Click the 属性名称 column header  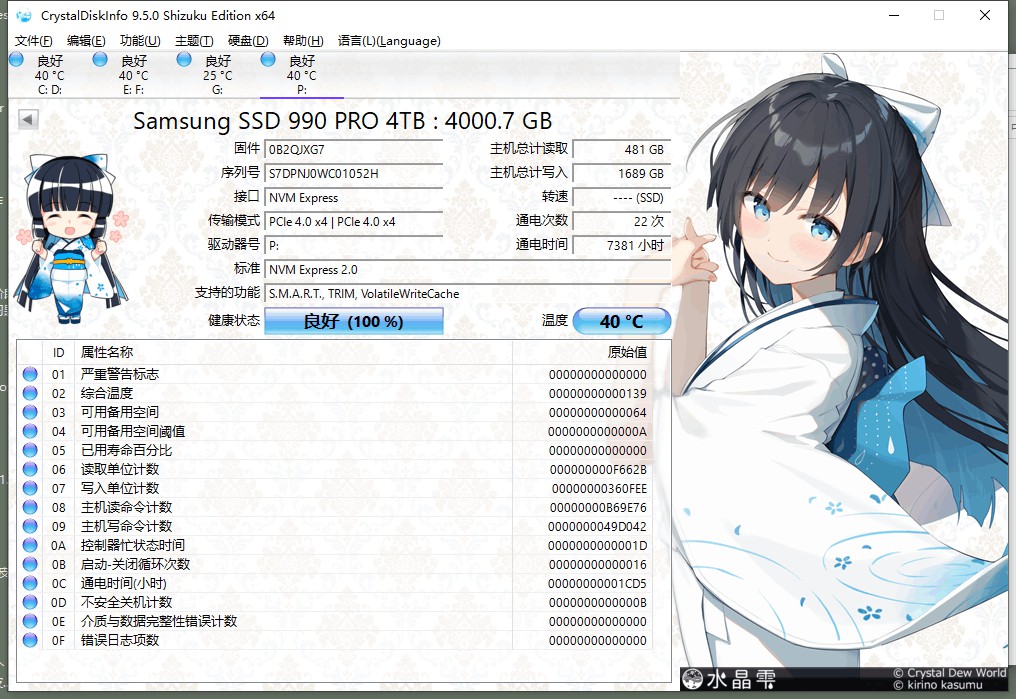(x=294, y=352)
